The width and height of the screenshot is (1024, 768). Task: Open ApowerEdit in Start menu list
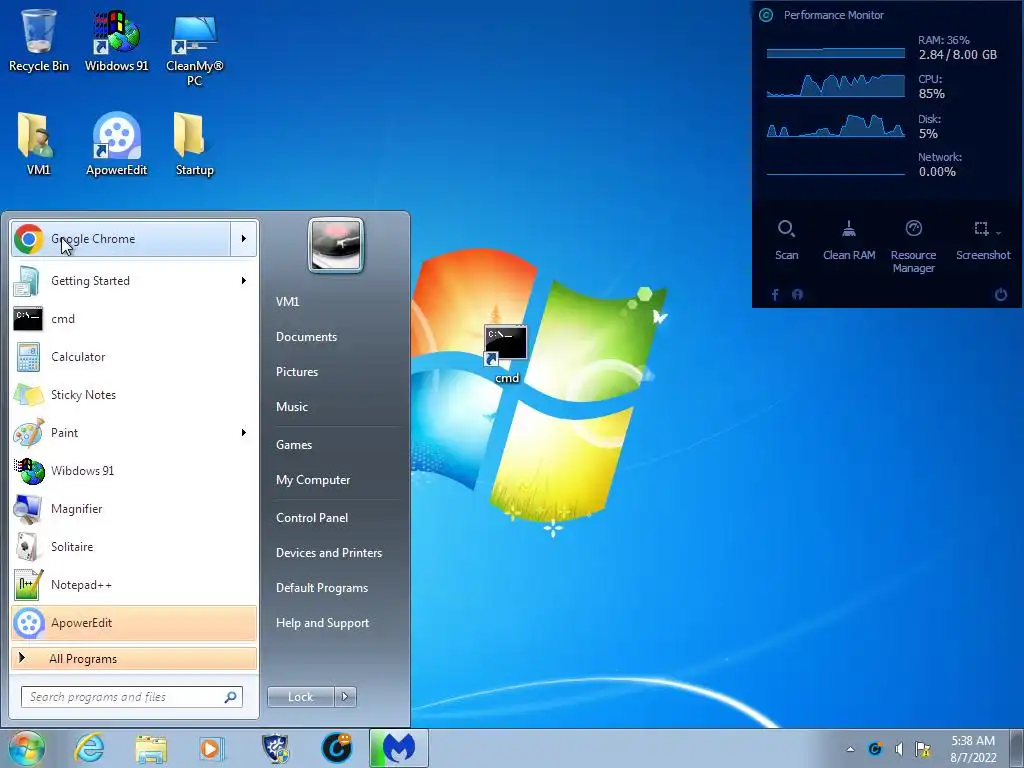tap(134, 623)
